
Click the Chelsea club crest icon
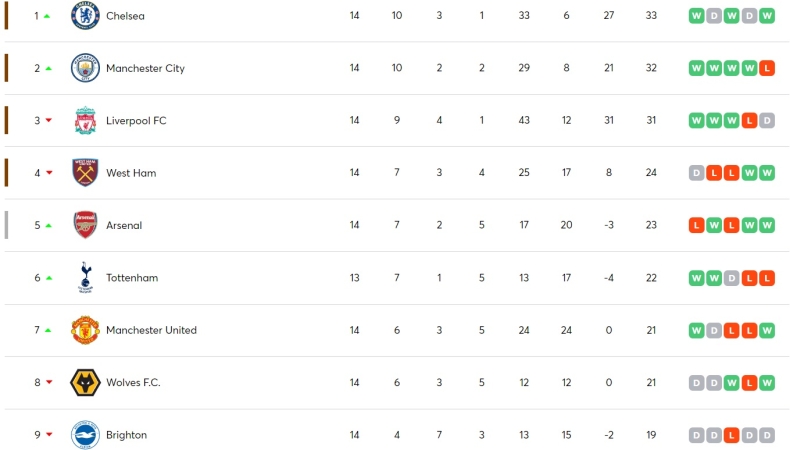[x=85, y=16]
